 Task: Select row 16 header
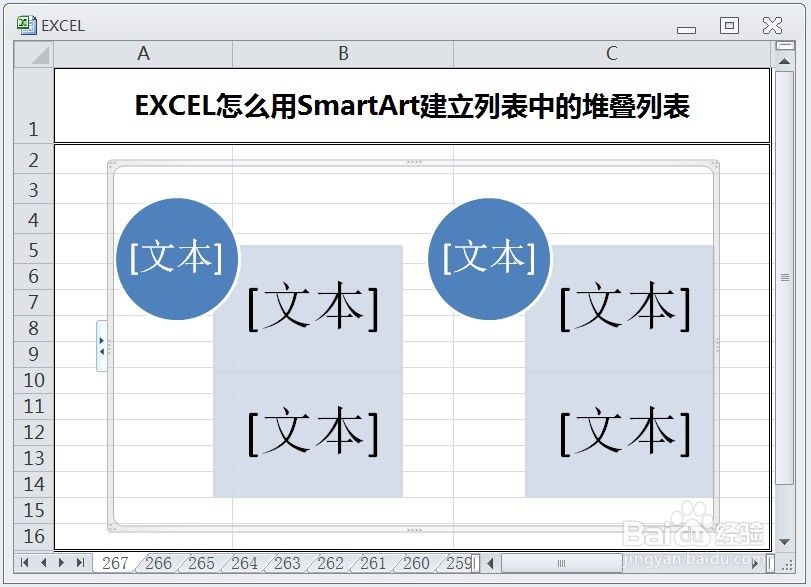[x=34, y=536]
